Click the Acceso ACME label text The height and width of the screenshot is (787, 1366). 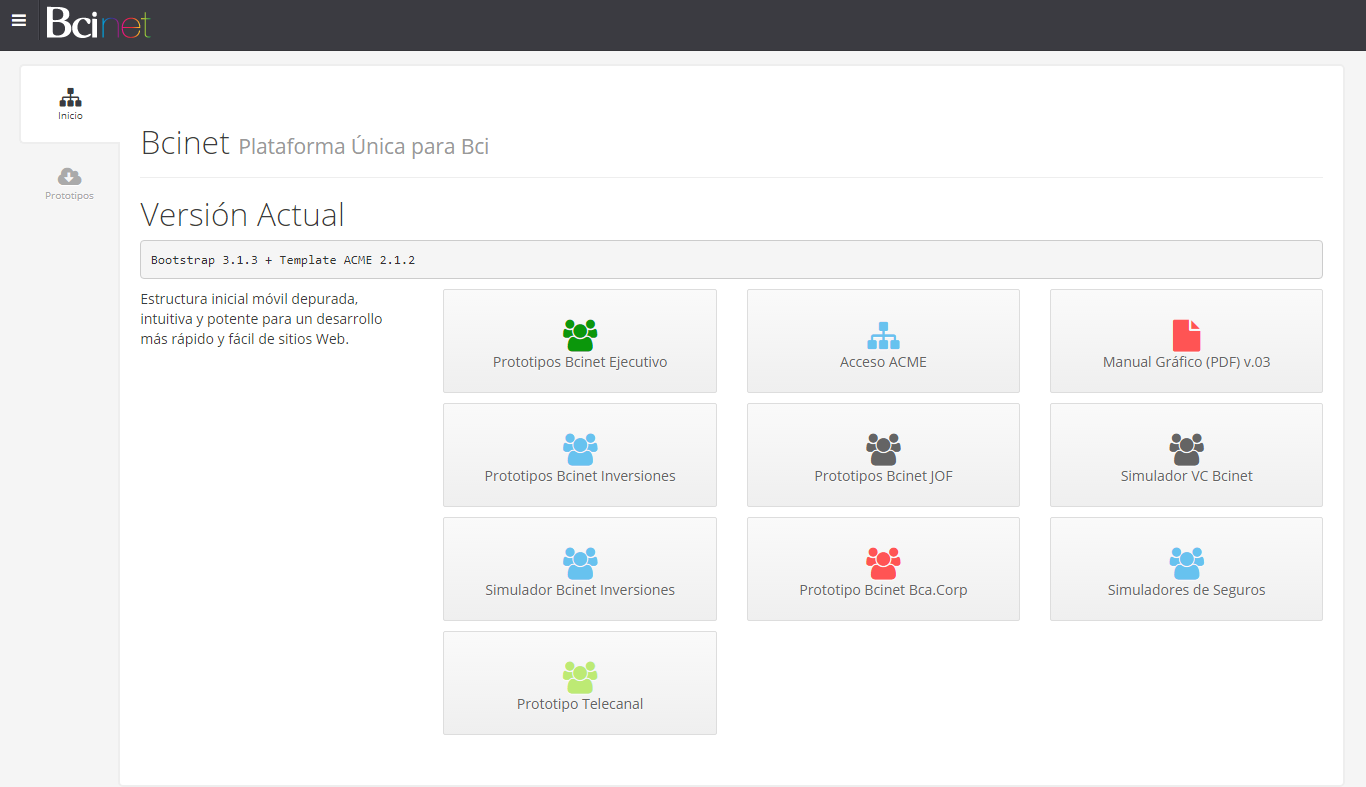883,362
